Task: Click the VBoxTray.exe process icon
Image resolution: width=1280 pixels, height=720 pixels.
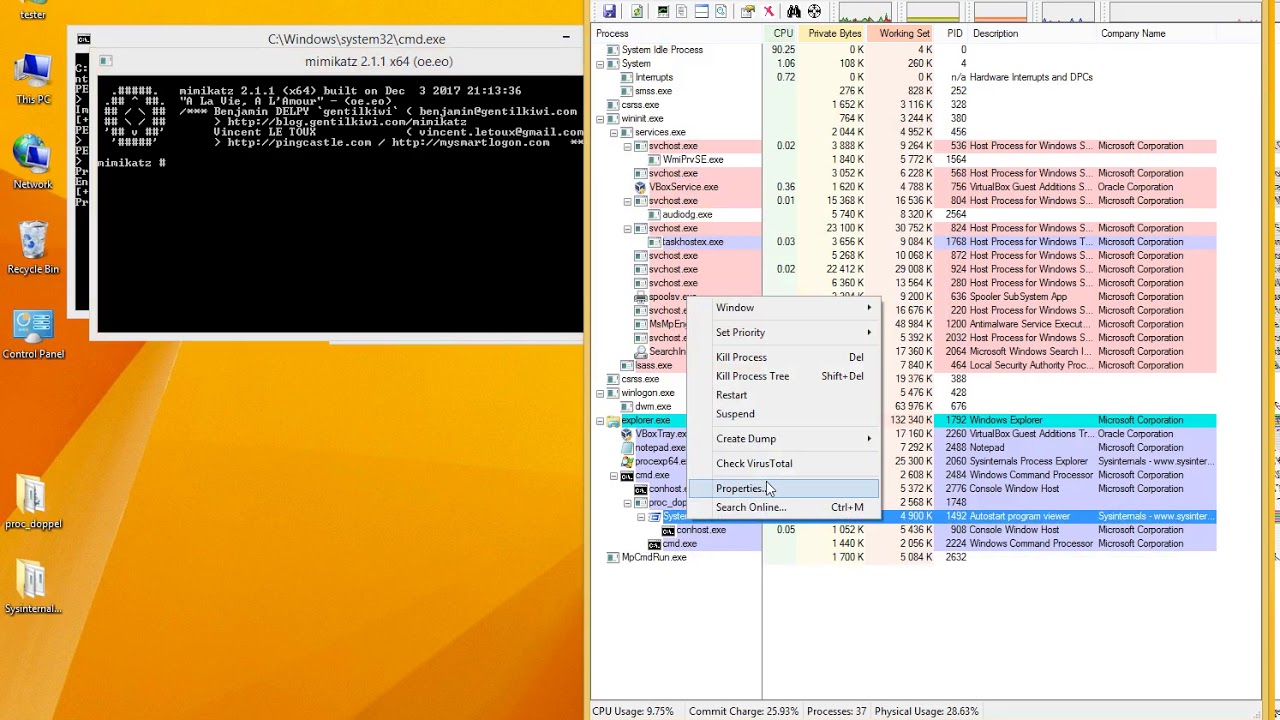Action: (x=627, y=434)
